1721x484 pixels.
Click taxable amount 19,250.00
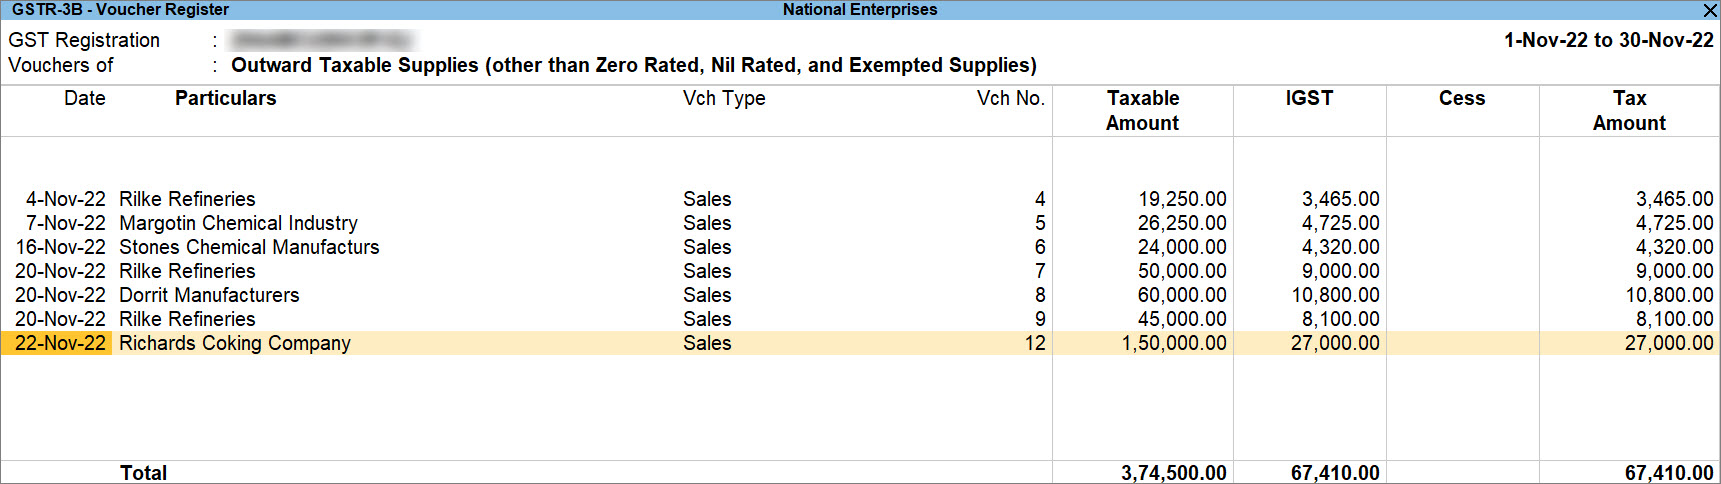point(1182,199)
